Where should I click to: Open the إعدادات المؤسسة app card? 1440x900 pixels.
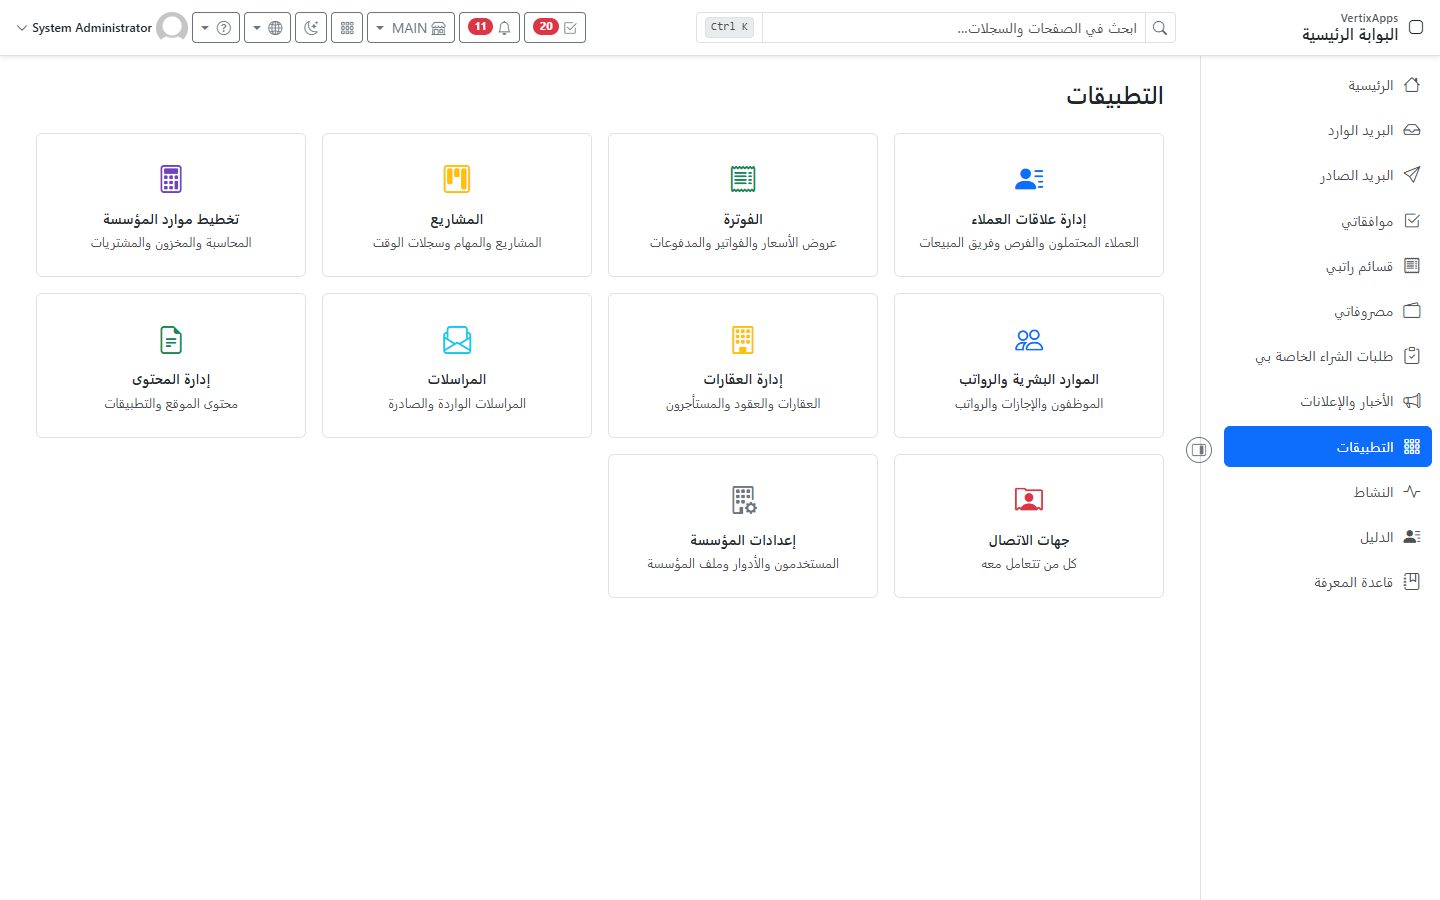coord(743,526)
